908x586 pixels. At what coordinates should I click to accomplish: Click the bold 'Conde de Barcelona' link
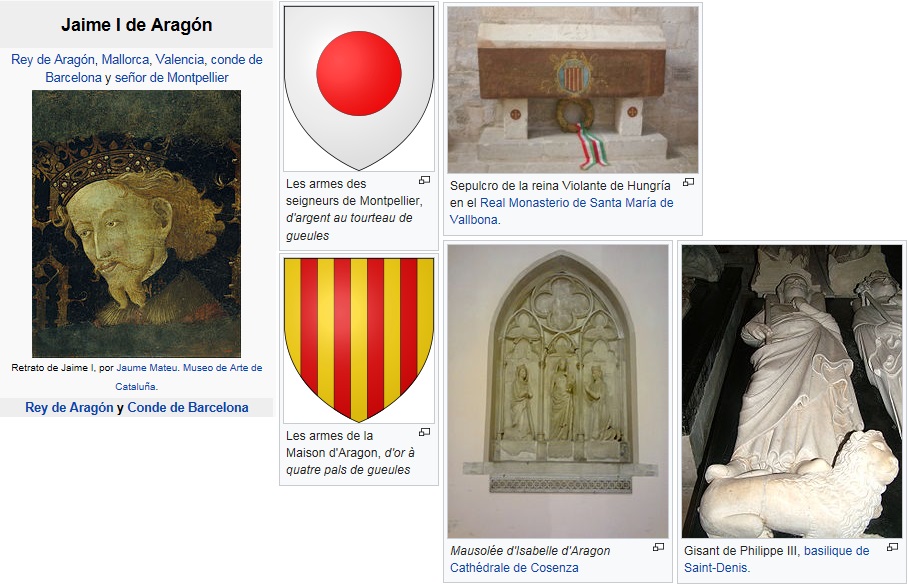[x=188, y=408]
